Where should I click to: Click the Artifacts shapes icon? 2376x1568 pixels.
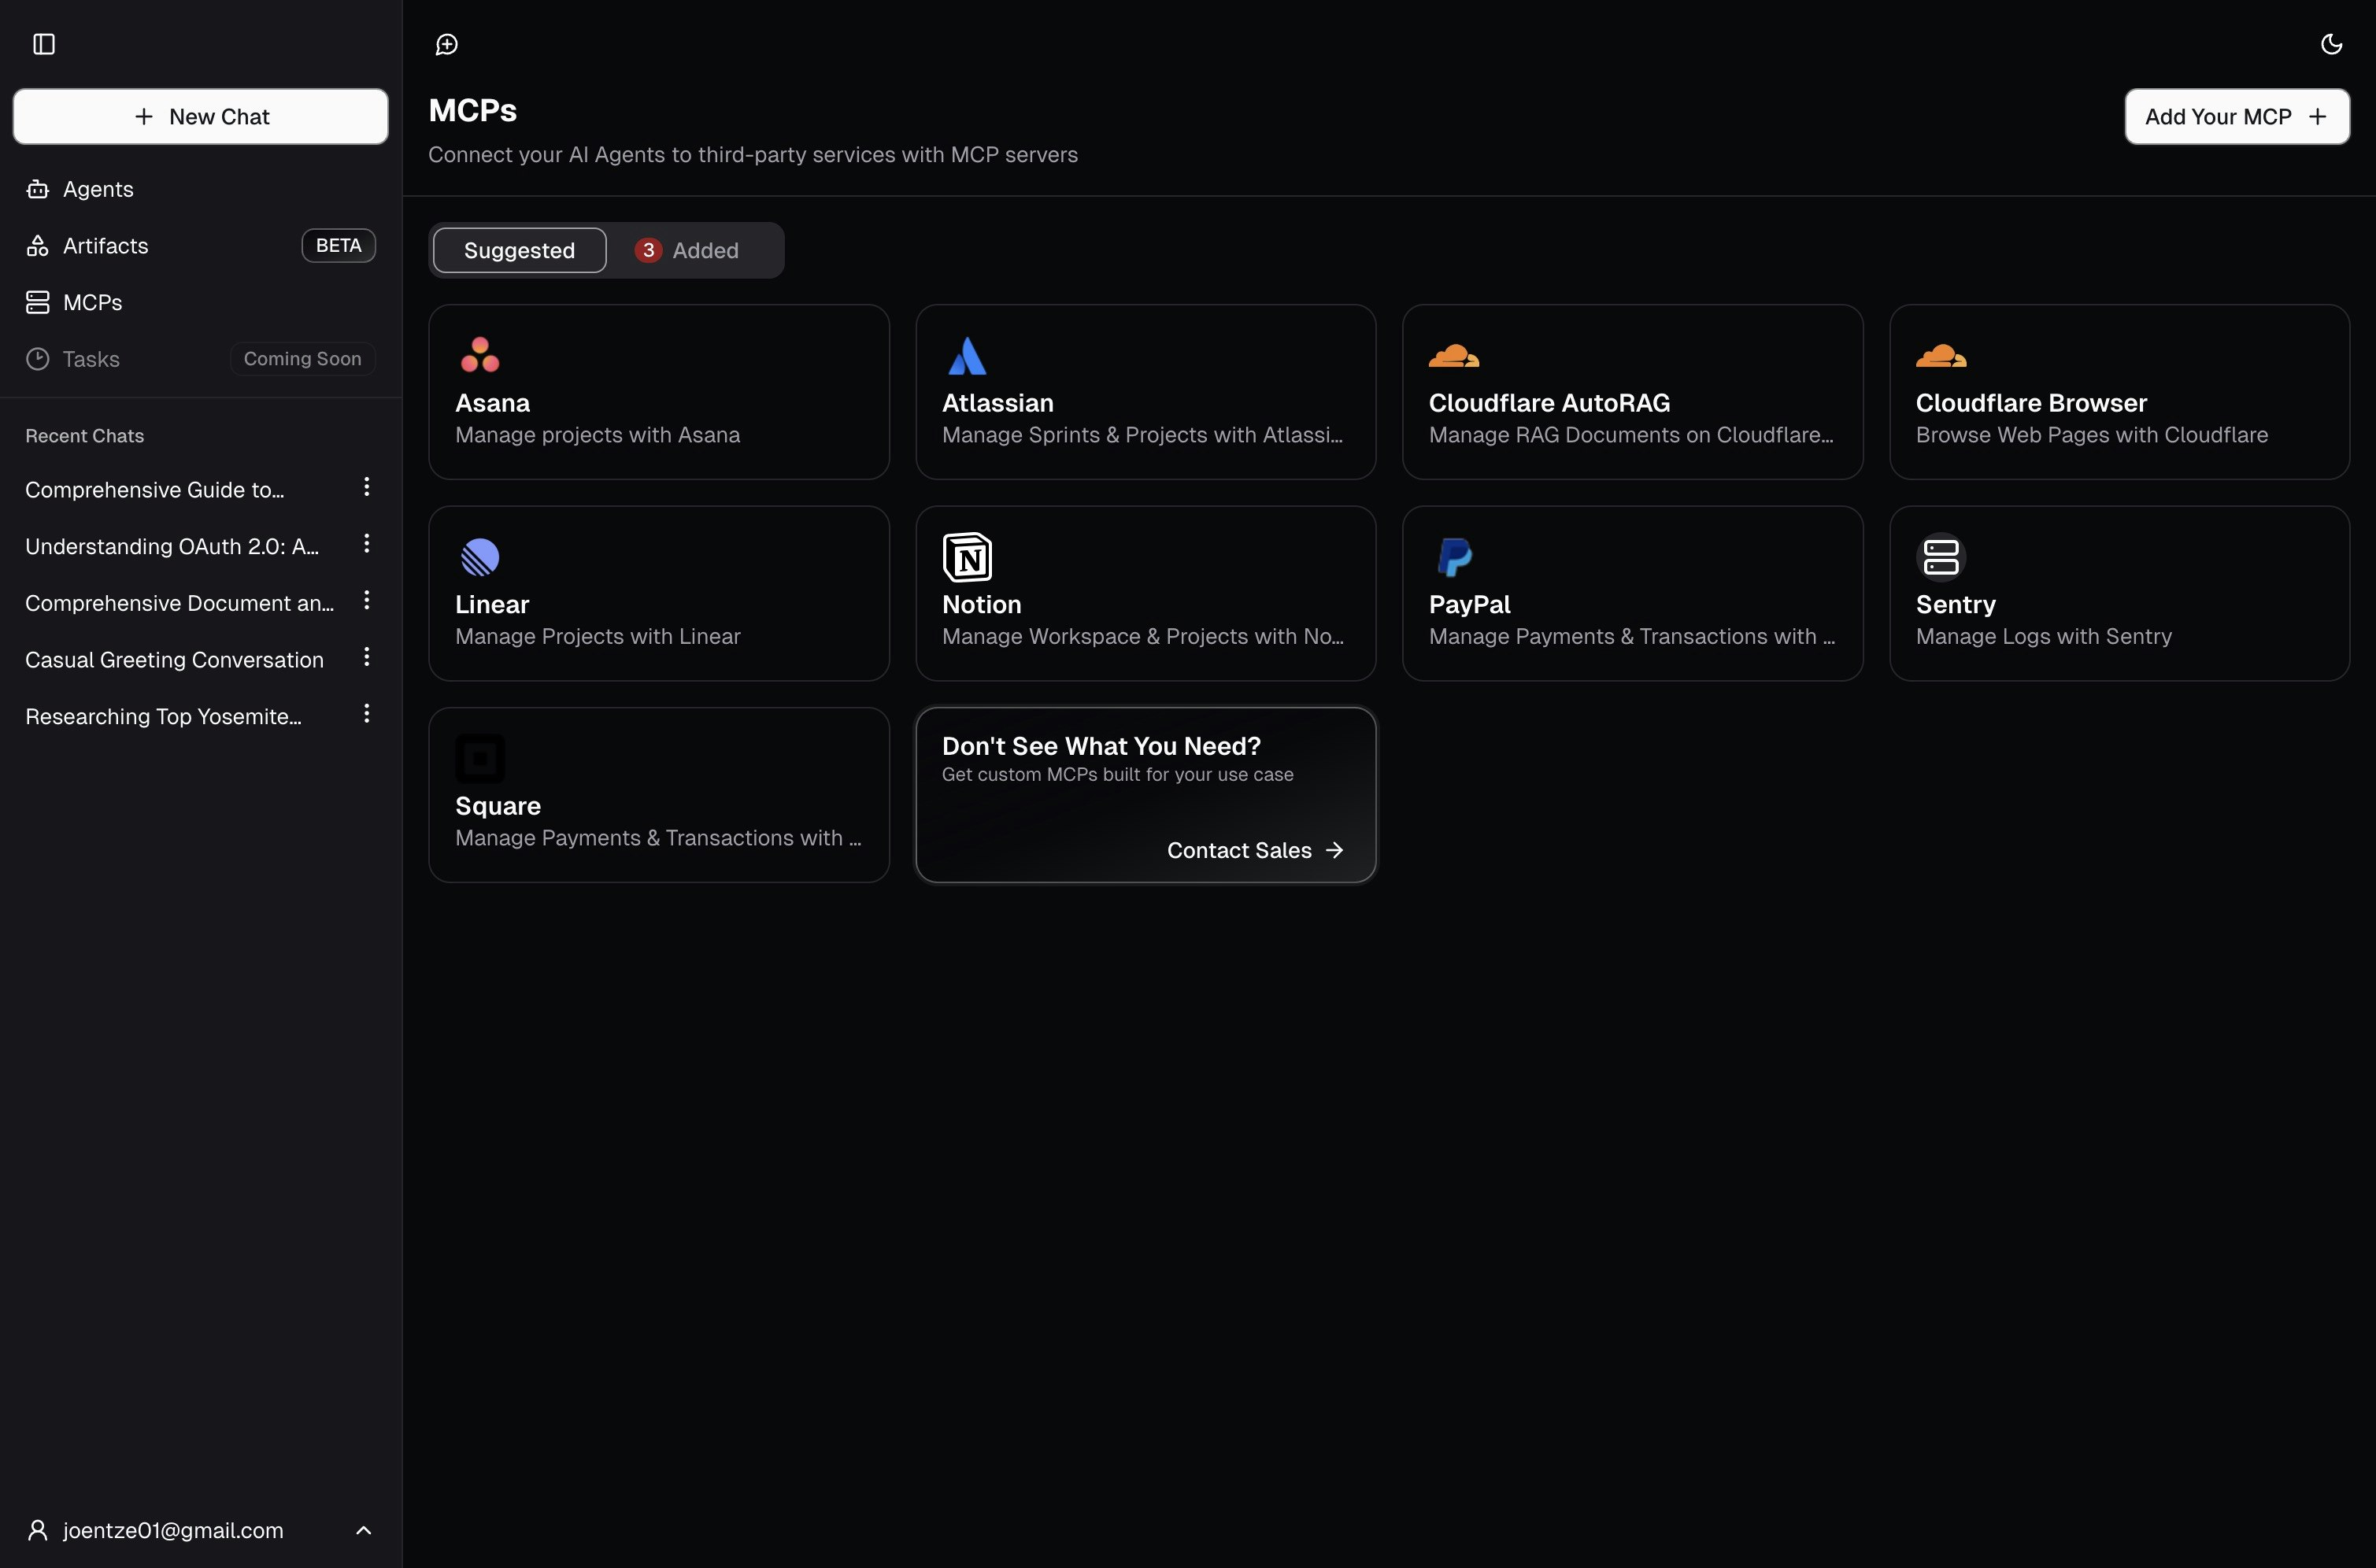pos(38,246)
